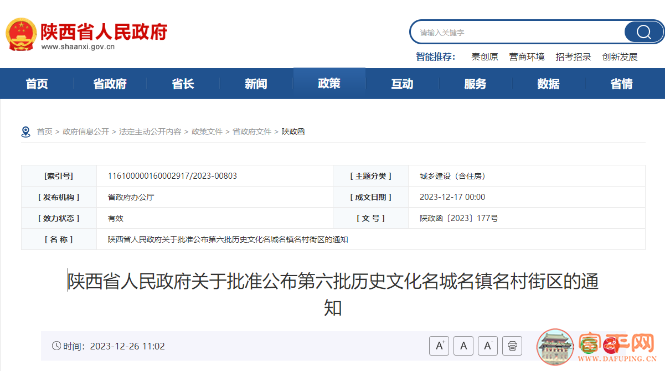The image size is (666, 371).
Task: Click the 政策文件 breadcrumb link
Action: [x=207, y=132]
